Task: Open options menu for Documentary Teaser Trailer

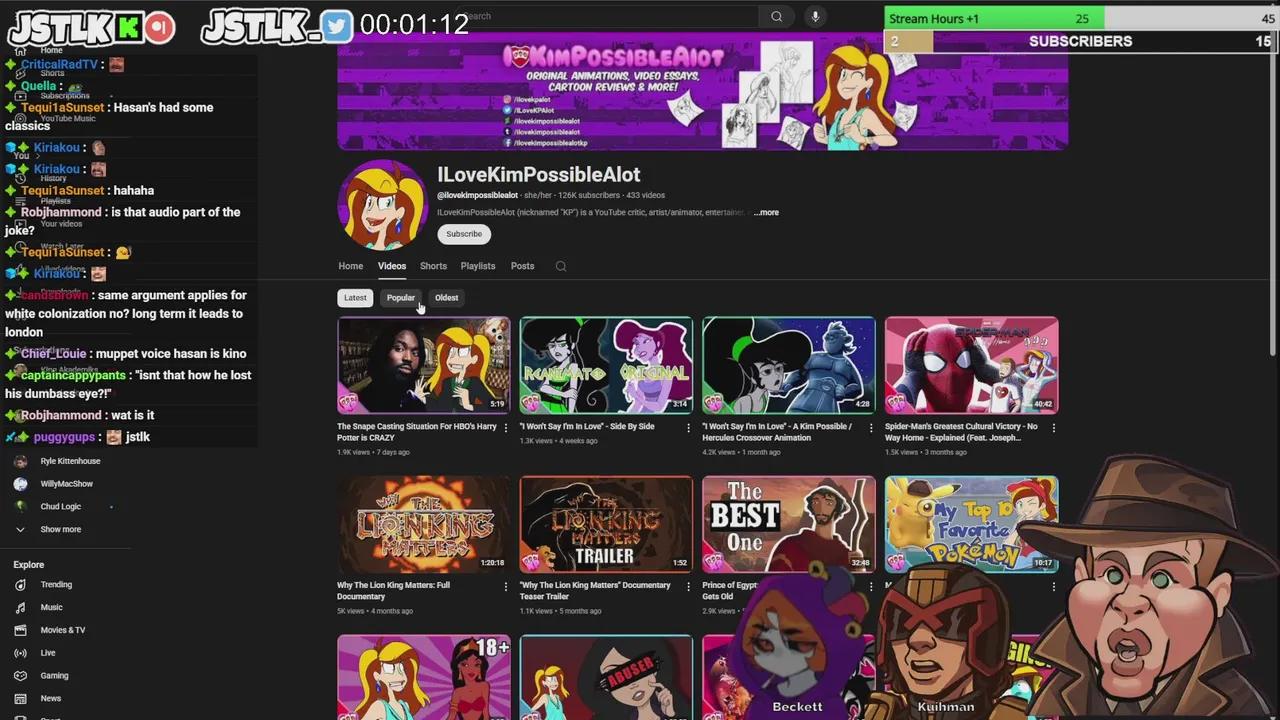Action: click(x=688, y=587)
